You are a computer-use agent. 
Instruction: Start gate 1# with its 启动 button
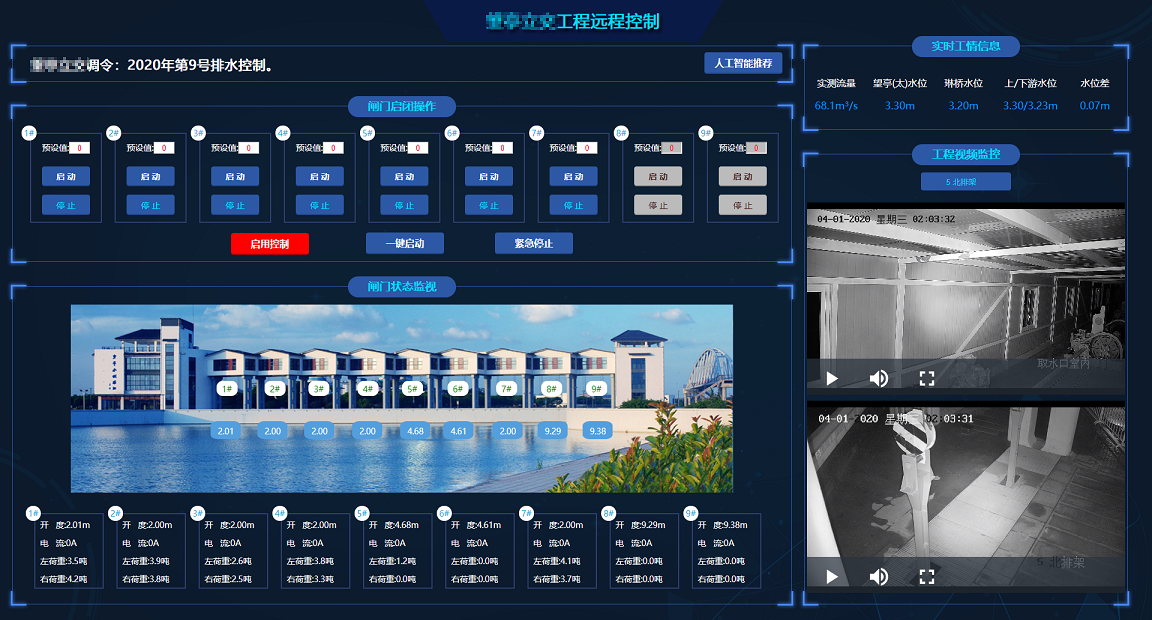(x=66, y=176)
